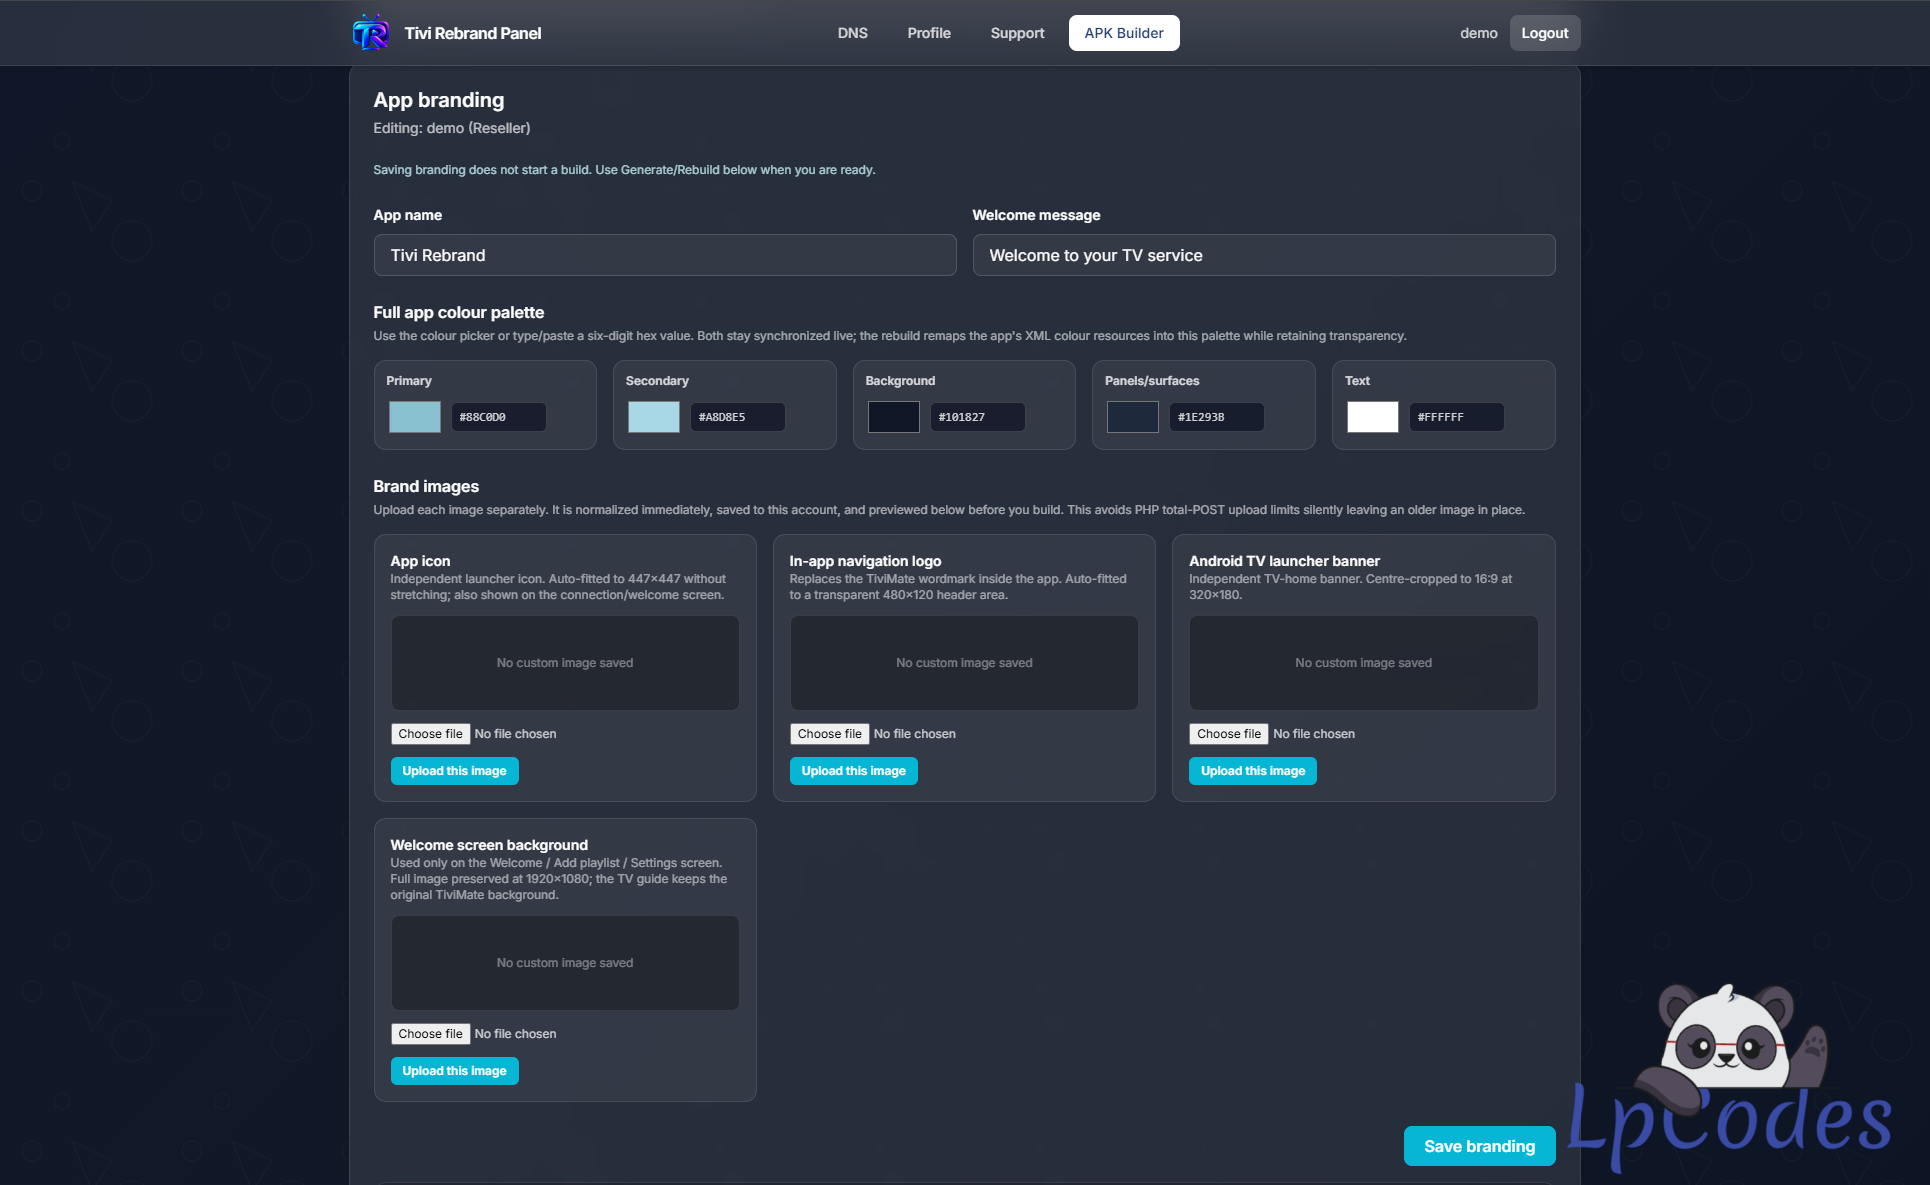Click the App branding heading
This screenshot has height=1185, width=1930.
pos(439,100)
